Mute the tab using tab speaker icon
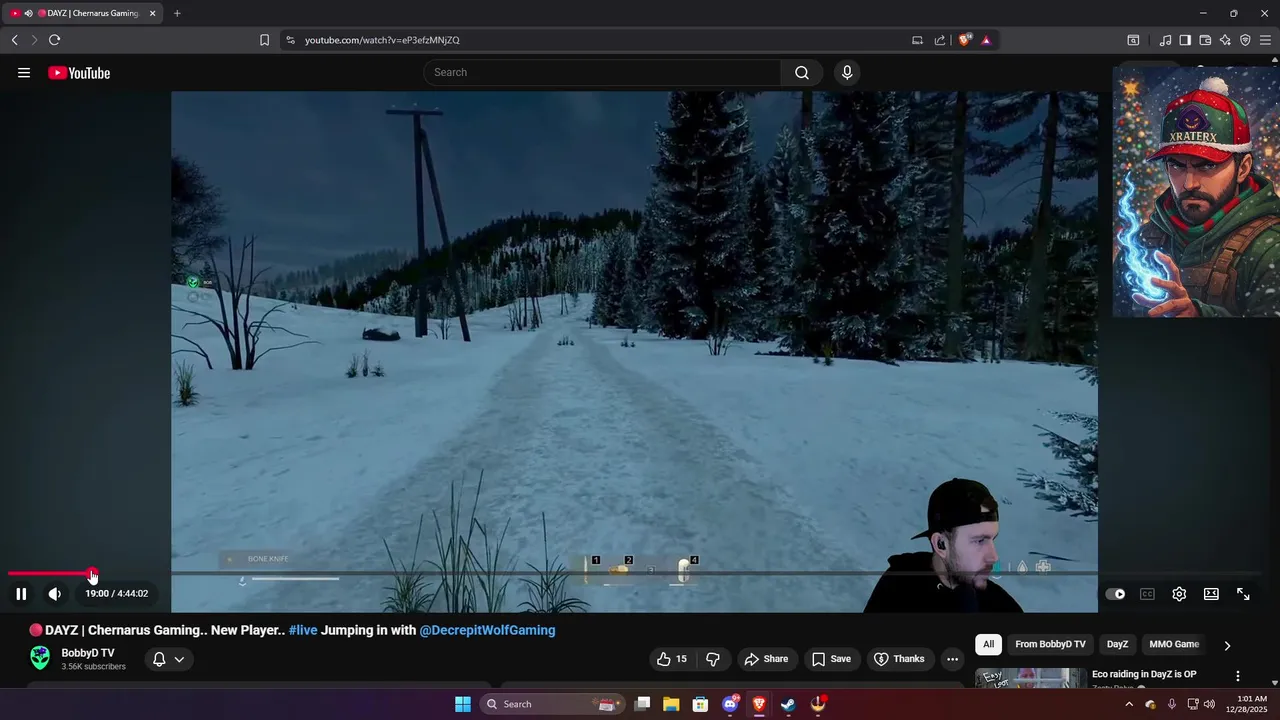1280x720 pixels. coord(28,13)
